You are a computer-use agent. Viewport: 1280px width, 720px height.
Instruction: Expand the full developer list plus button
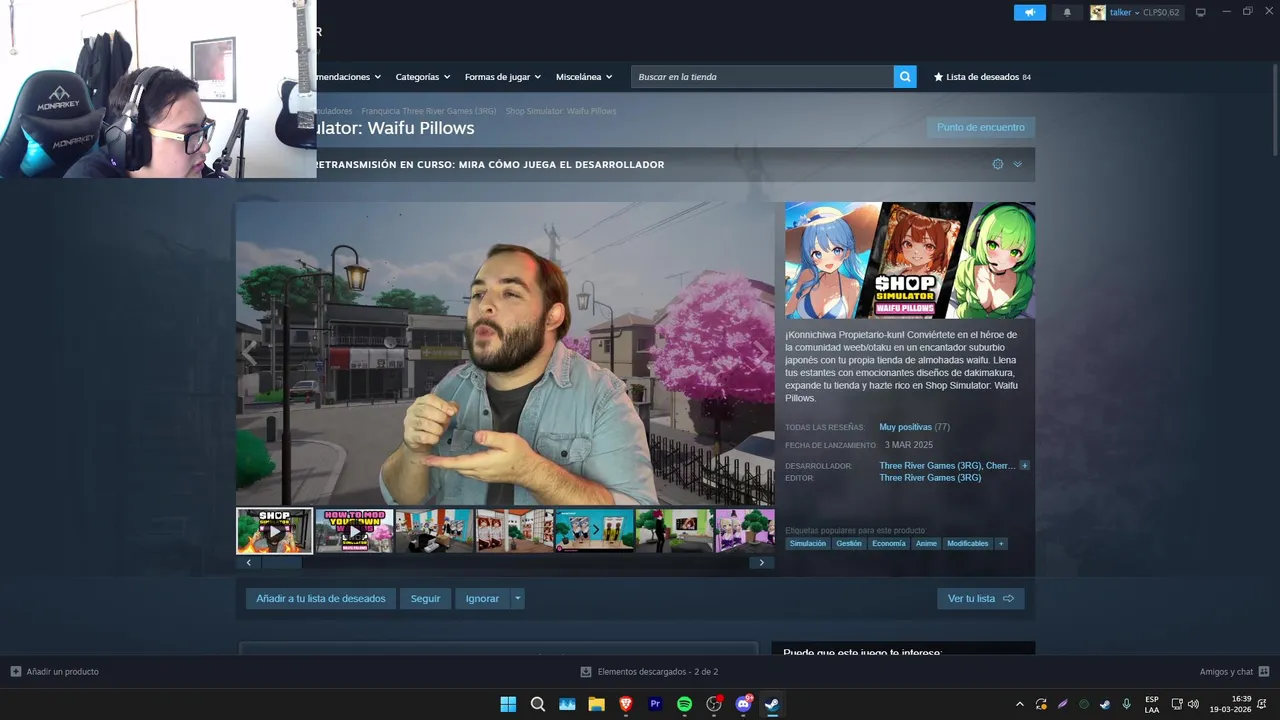[1024, 466]
